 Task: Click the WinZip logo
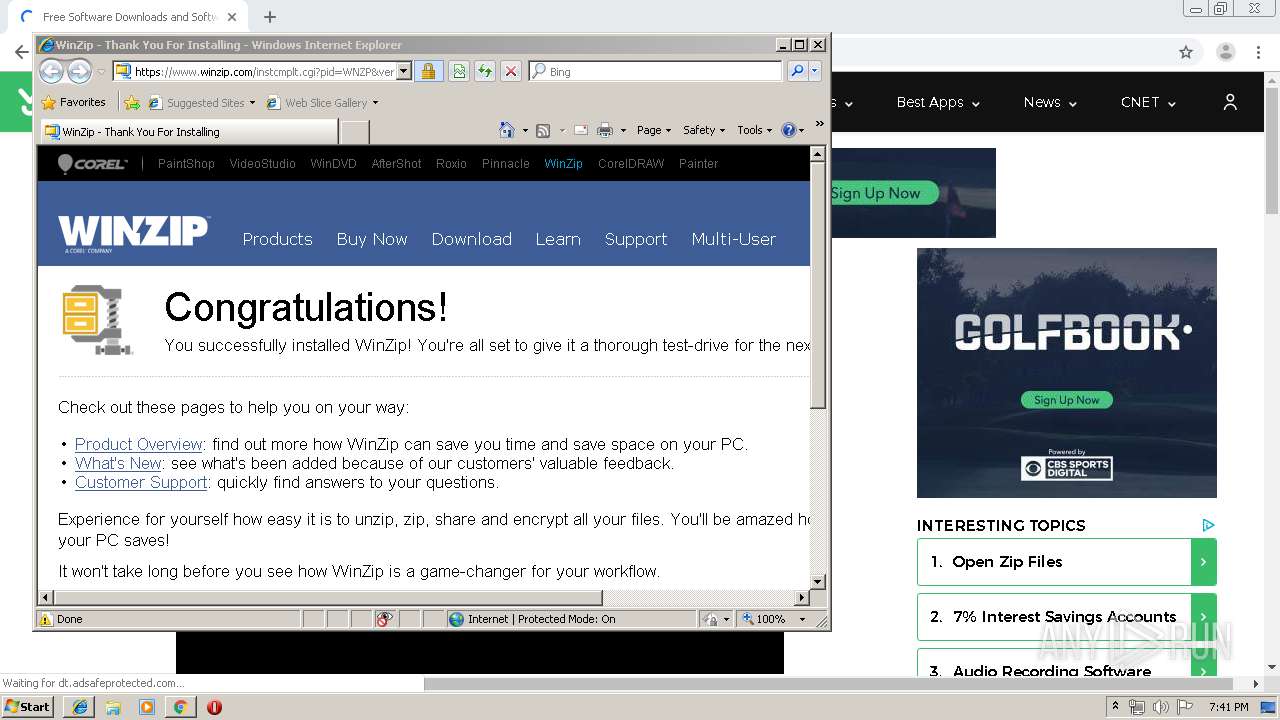pyautogui.click(x=133, y=234)
